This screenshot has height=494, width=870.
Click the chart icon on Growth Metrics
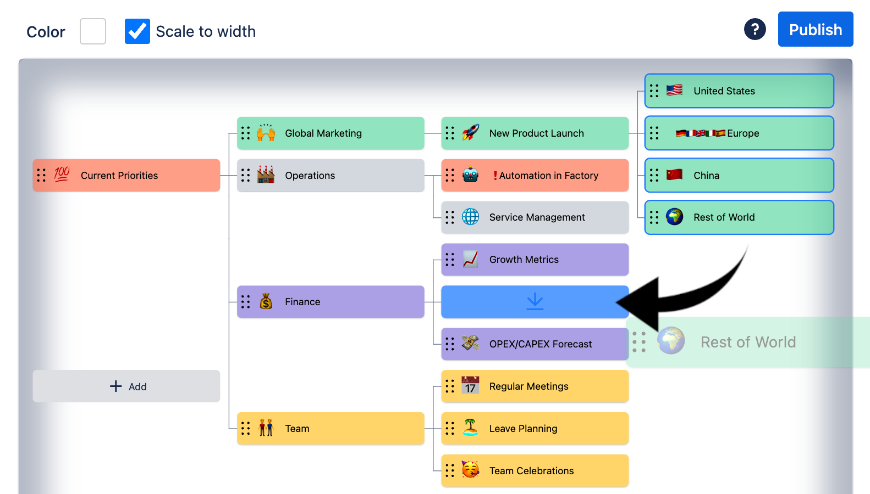[x=470, y=260]
